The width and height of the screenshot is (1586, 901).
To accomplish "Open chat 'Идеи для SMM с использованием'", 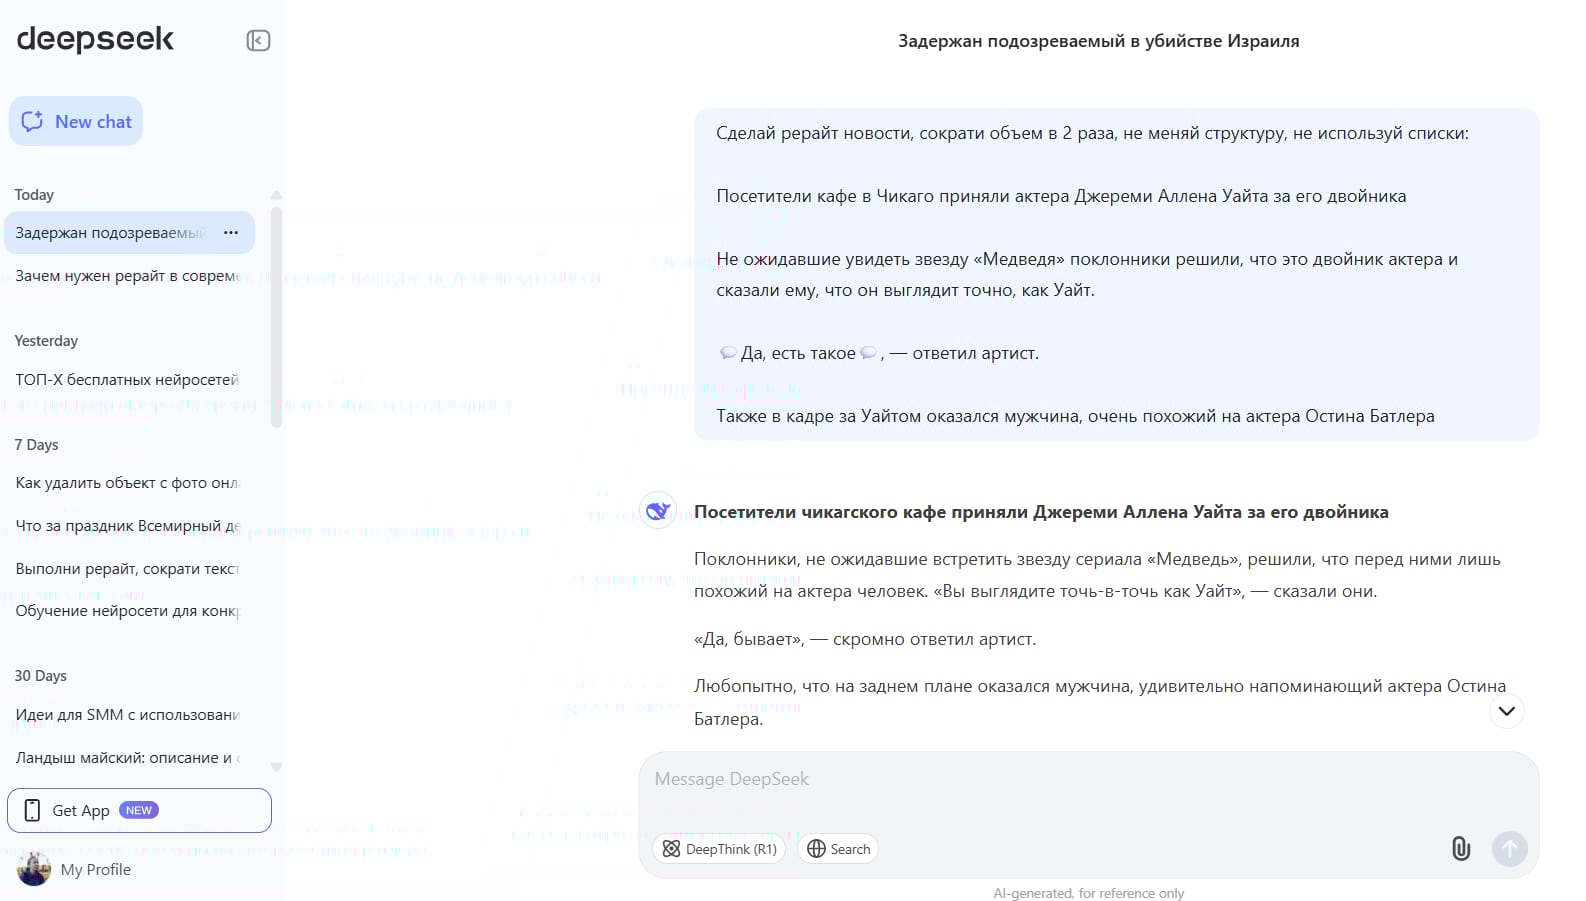I will tap(128, 715).
